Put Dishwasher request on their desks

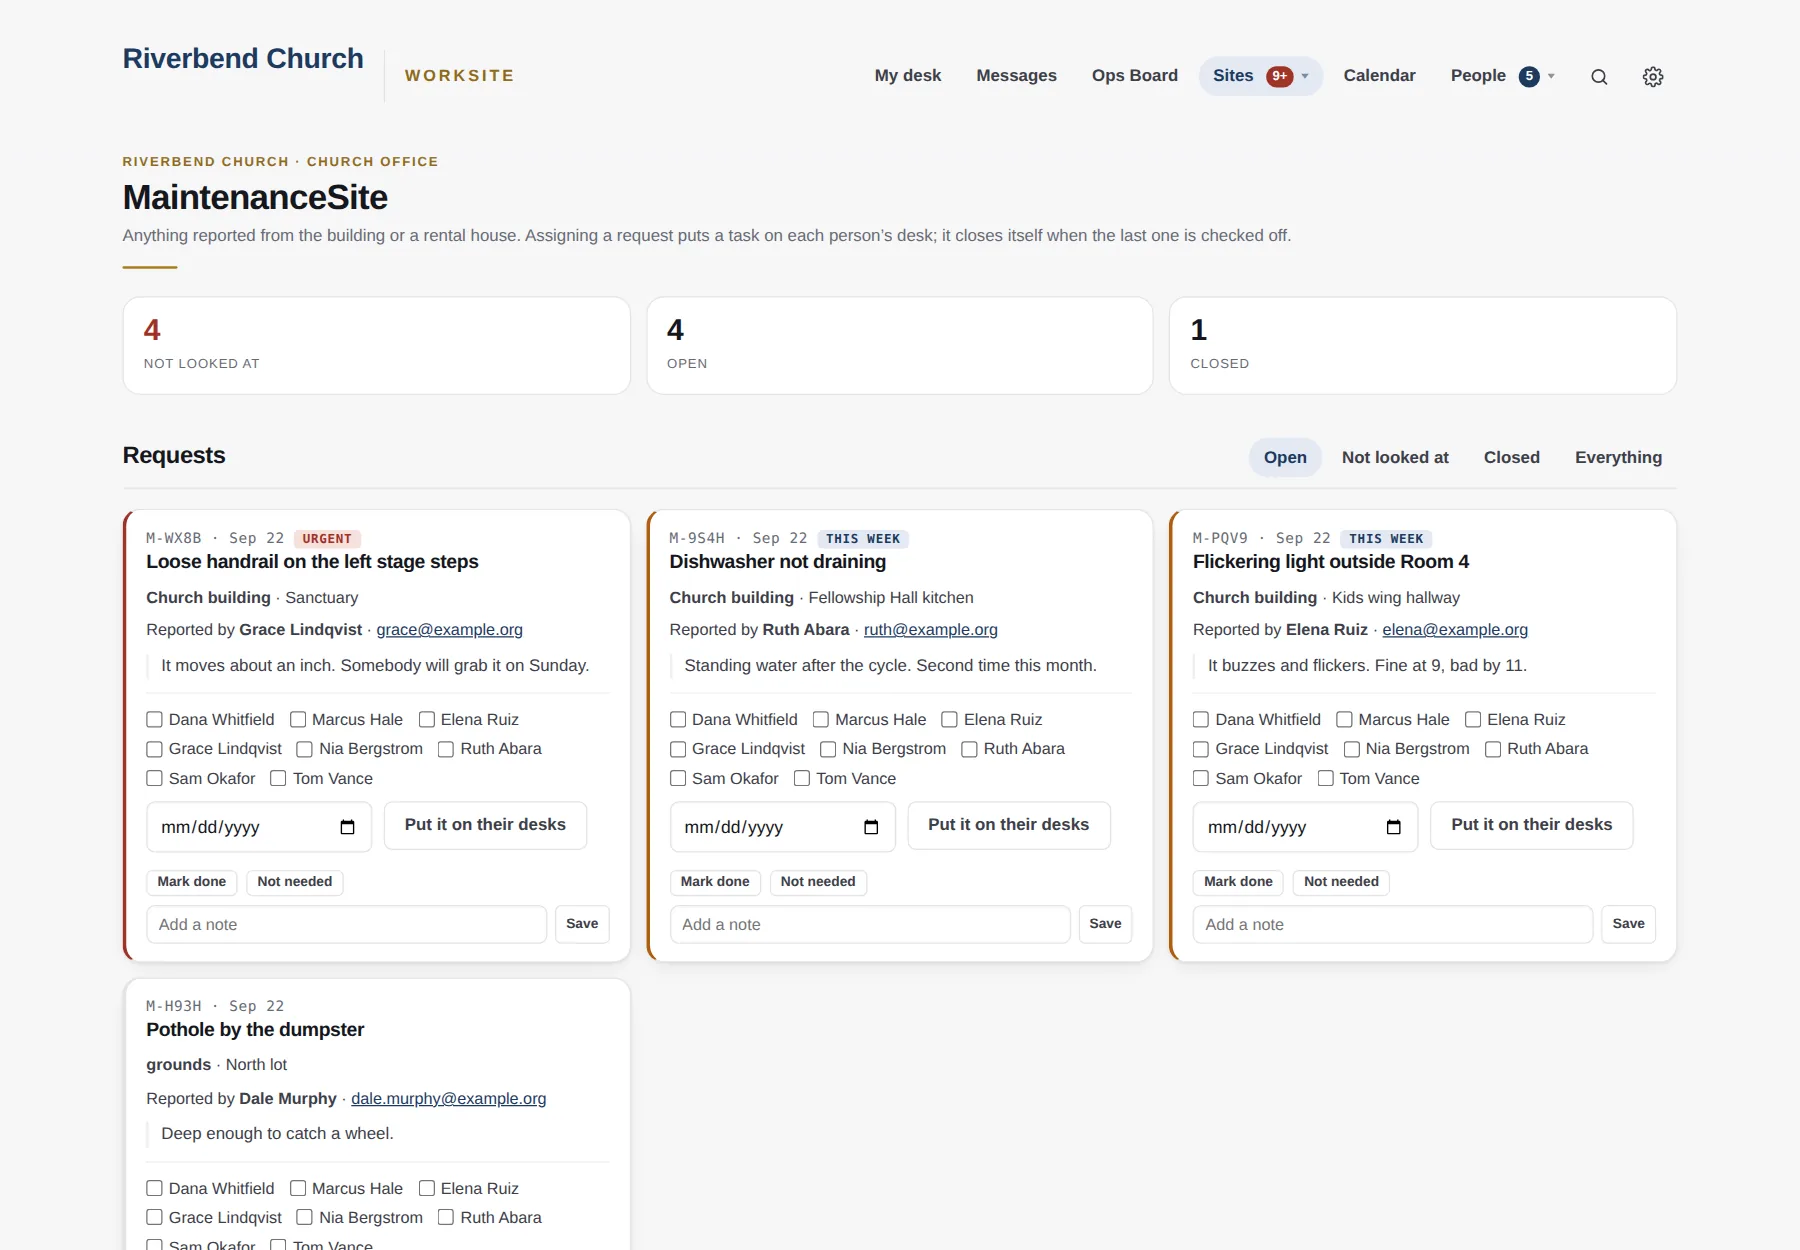click(1008, 825)
